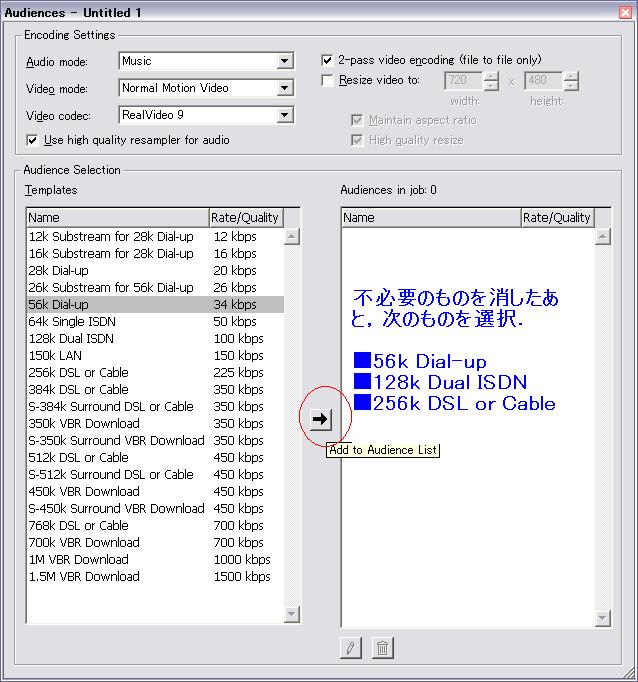Viewport: 638px width, 682px height.
Task: Select the 350k VBR Download template
Action: [x=155, y=423]
